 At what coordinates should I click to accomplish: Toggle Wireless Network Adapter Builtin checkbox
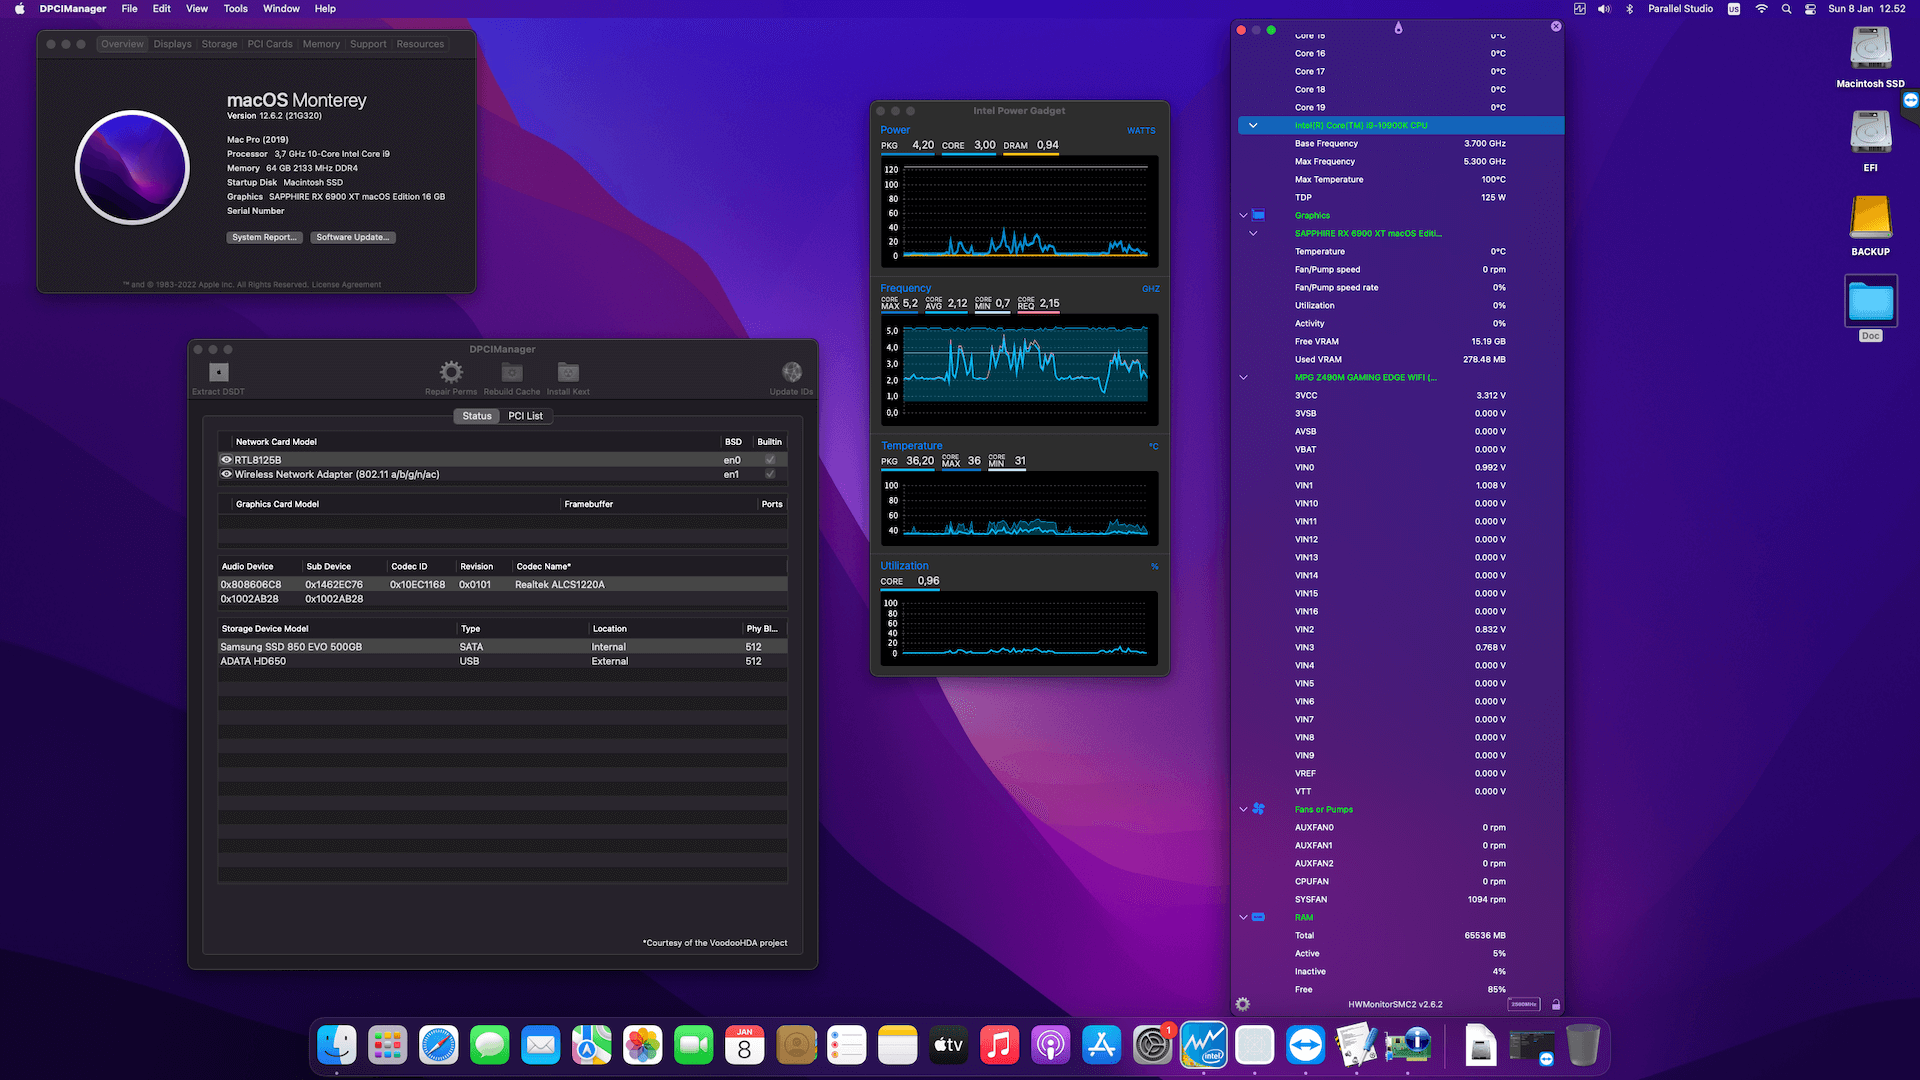[770, 475]
